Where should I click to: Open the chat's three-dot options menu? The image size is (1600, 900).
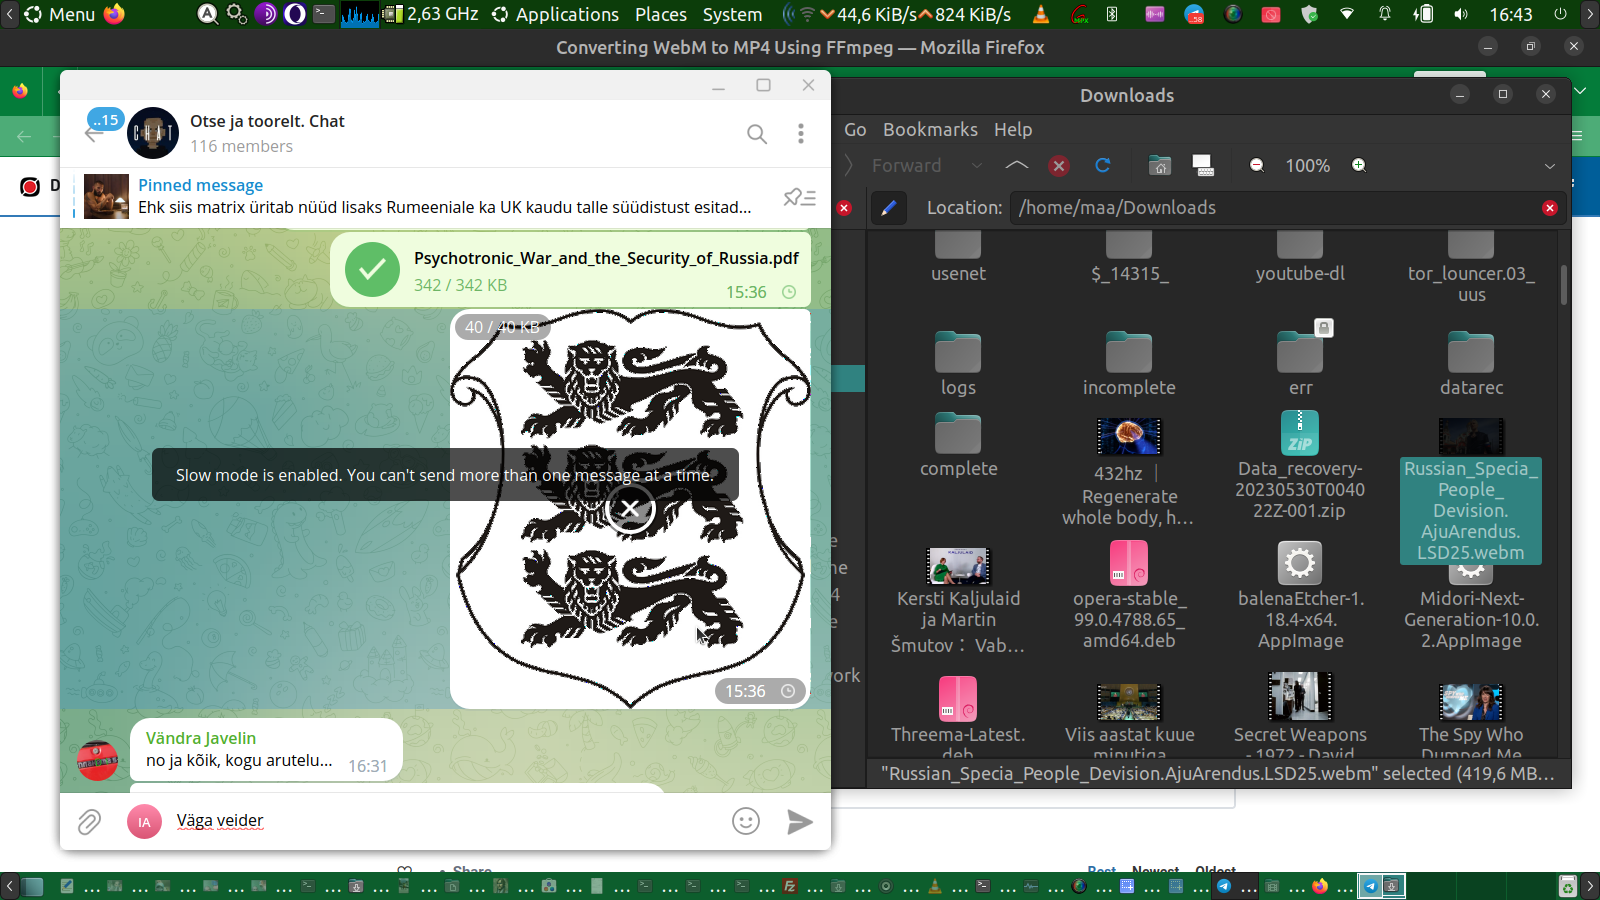tap(800, 134)
